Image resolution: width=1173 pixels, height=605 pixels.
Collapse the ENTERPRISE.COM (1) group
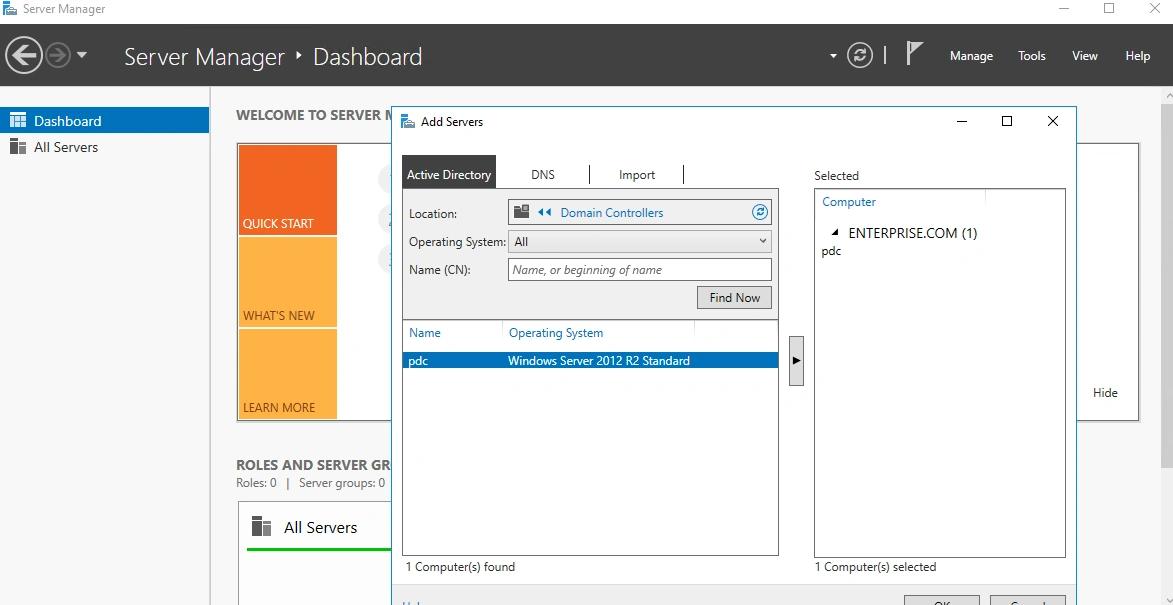click(835, 233)
